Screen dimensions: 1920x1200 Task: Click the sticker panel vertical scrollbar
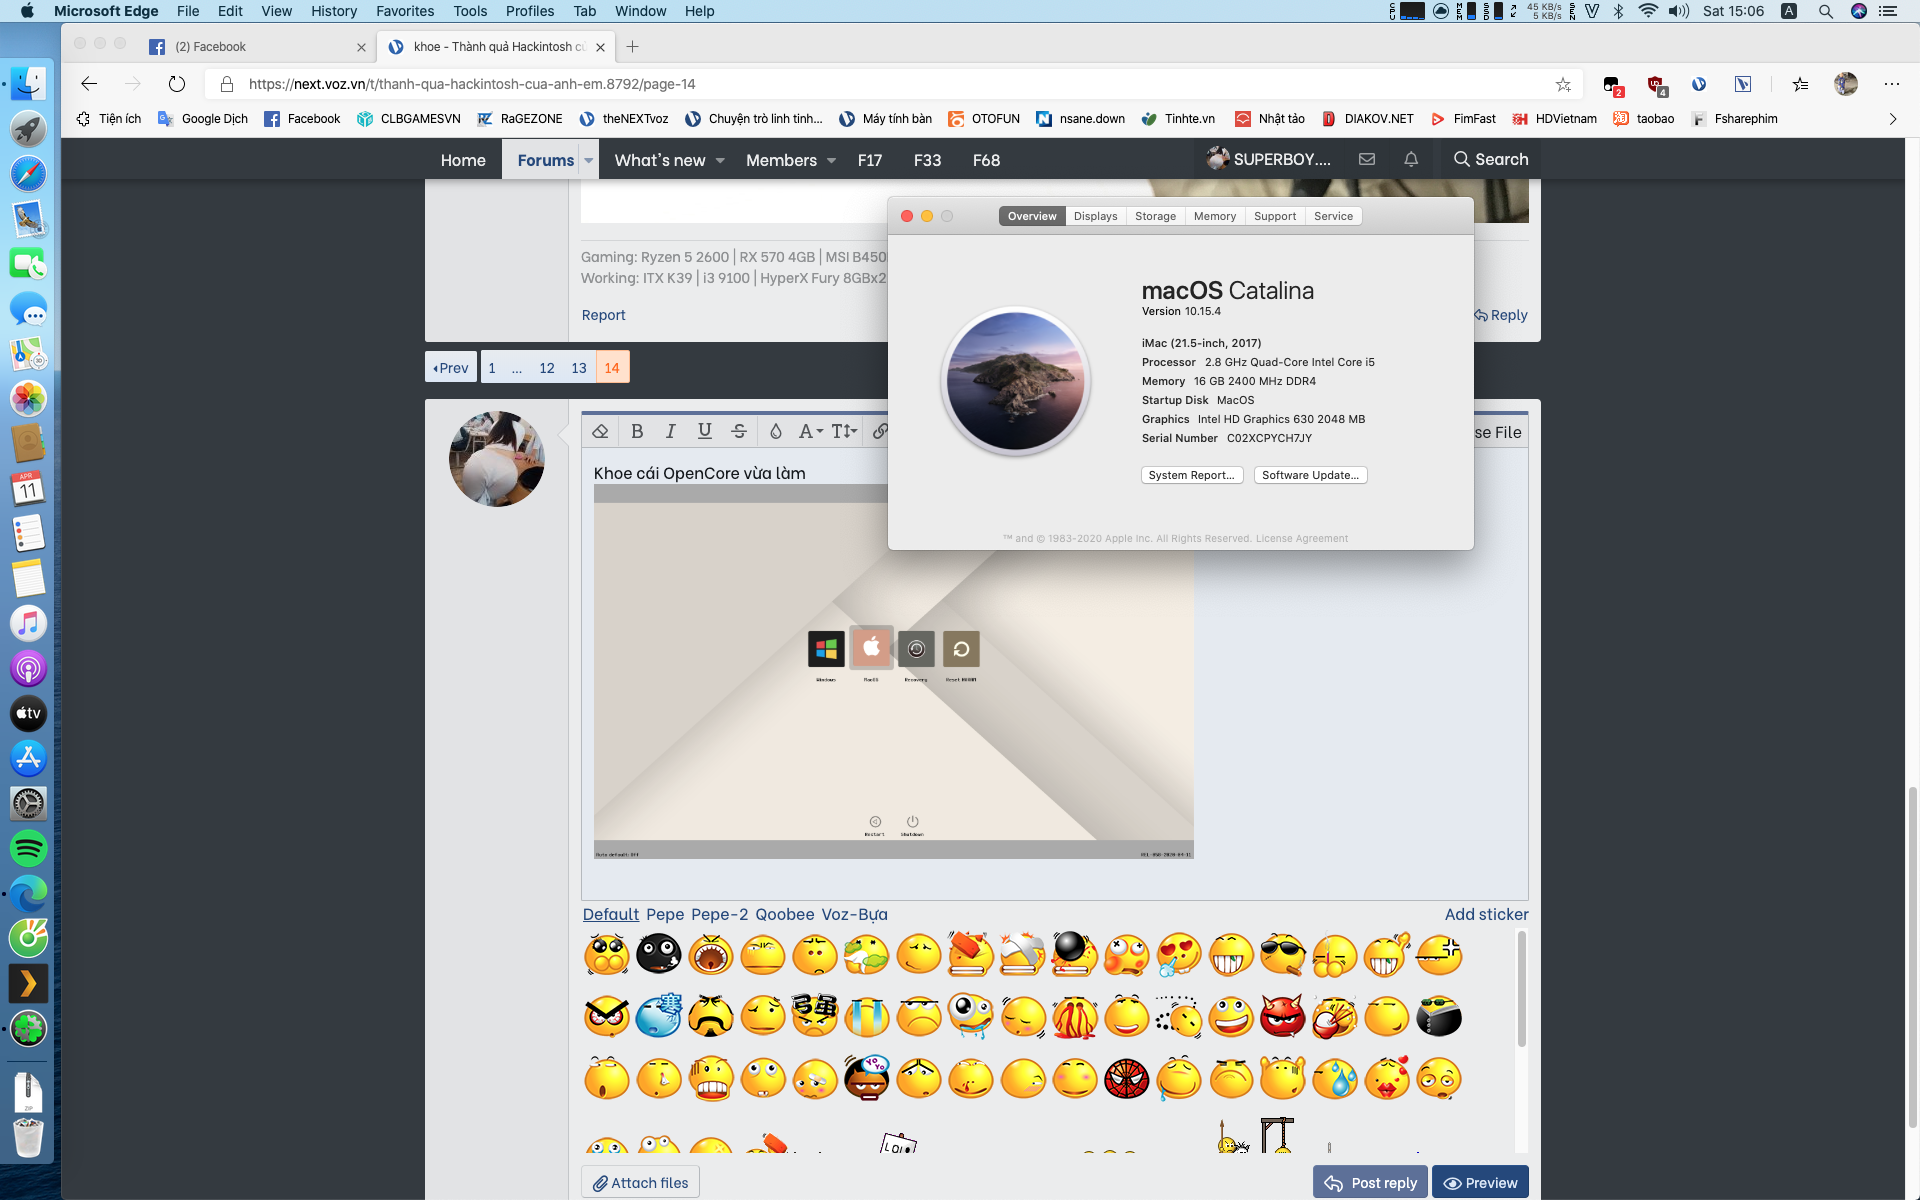(x=1521, y=990)
